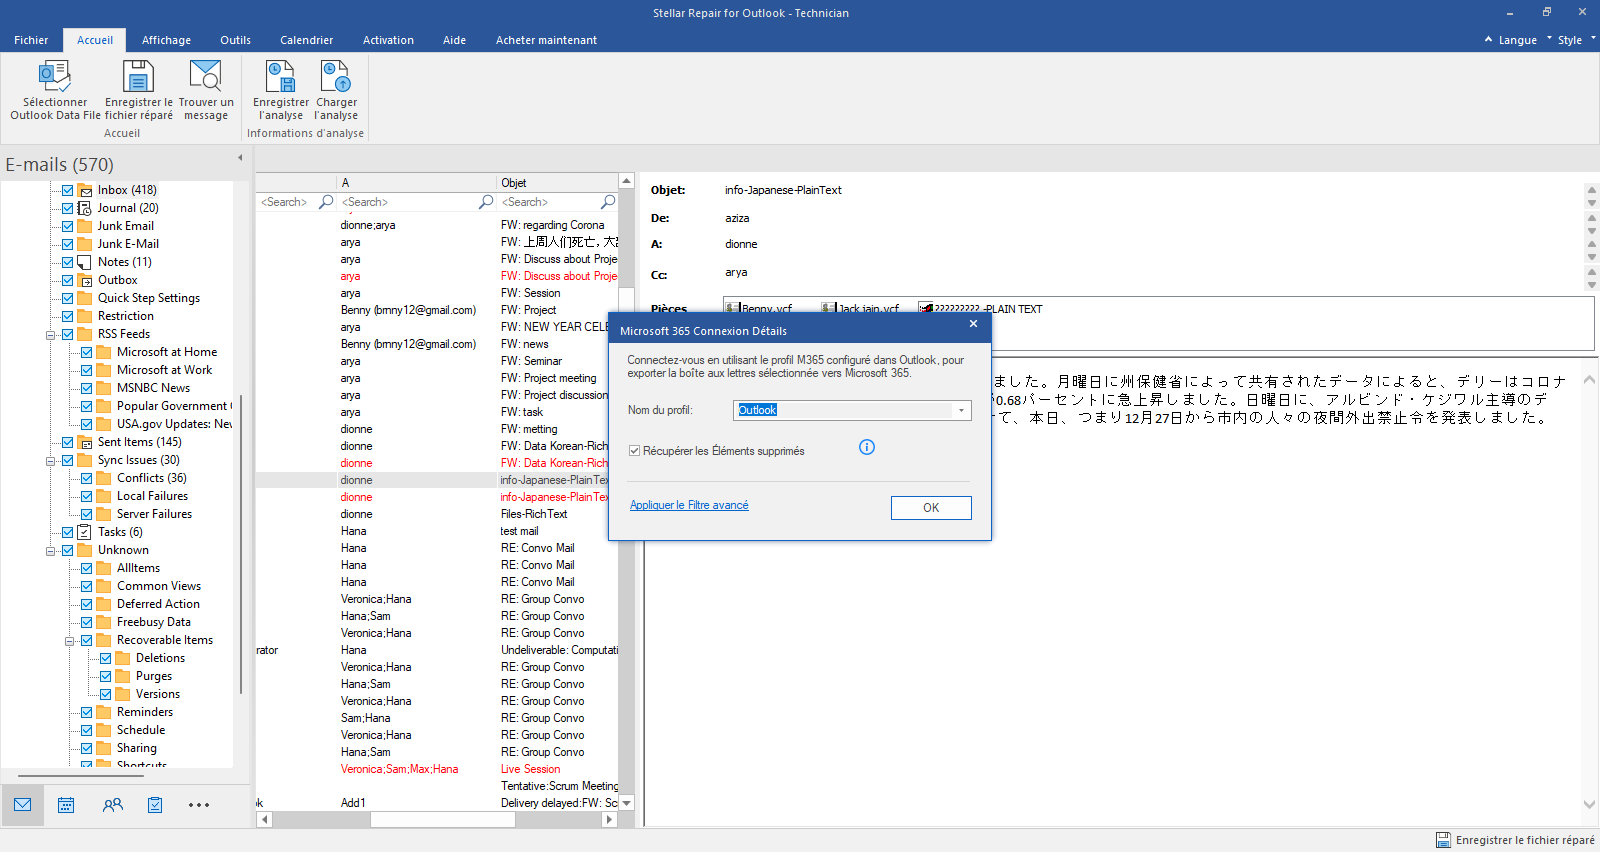Viewport: 1600px width, 852px height.
Task: Click Appliquer le Filtre avancé link
Action: [x=689, y=505]
